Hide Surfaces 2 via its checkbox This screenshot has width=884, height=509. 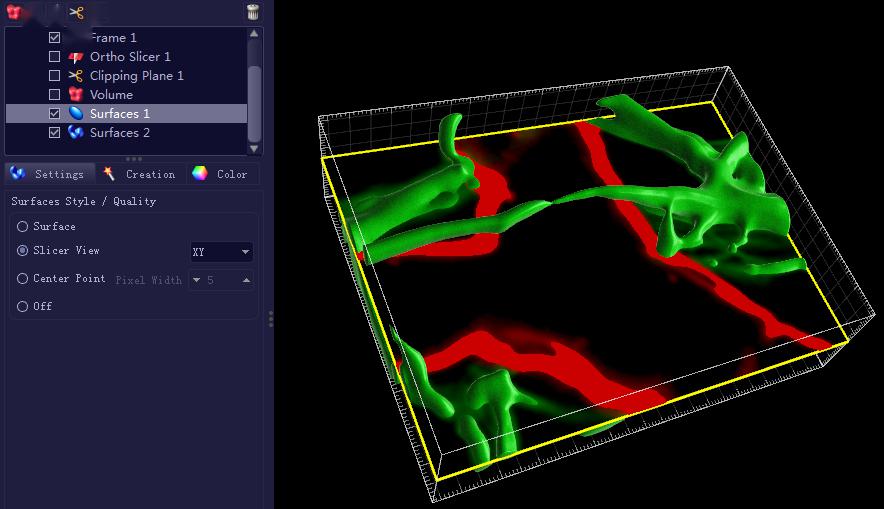(55, 133)
